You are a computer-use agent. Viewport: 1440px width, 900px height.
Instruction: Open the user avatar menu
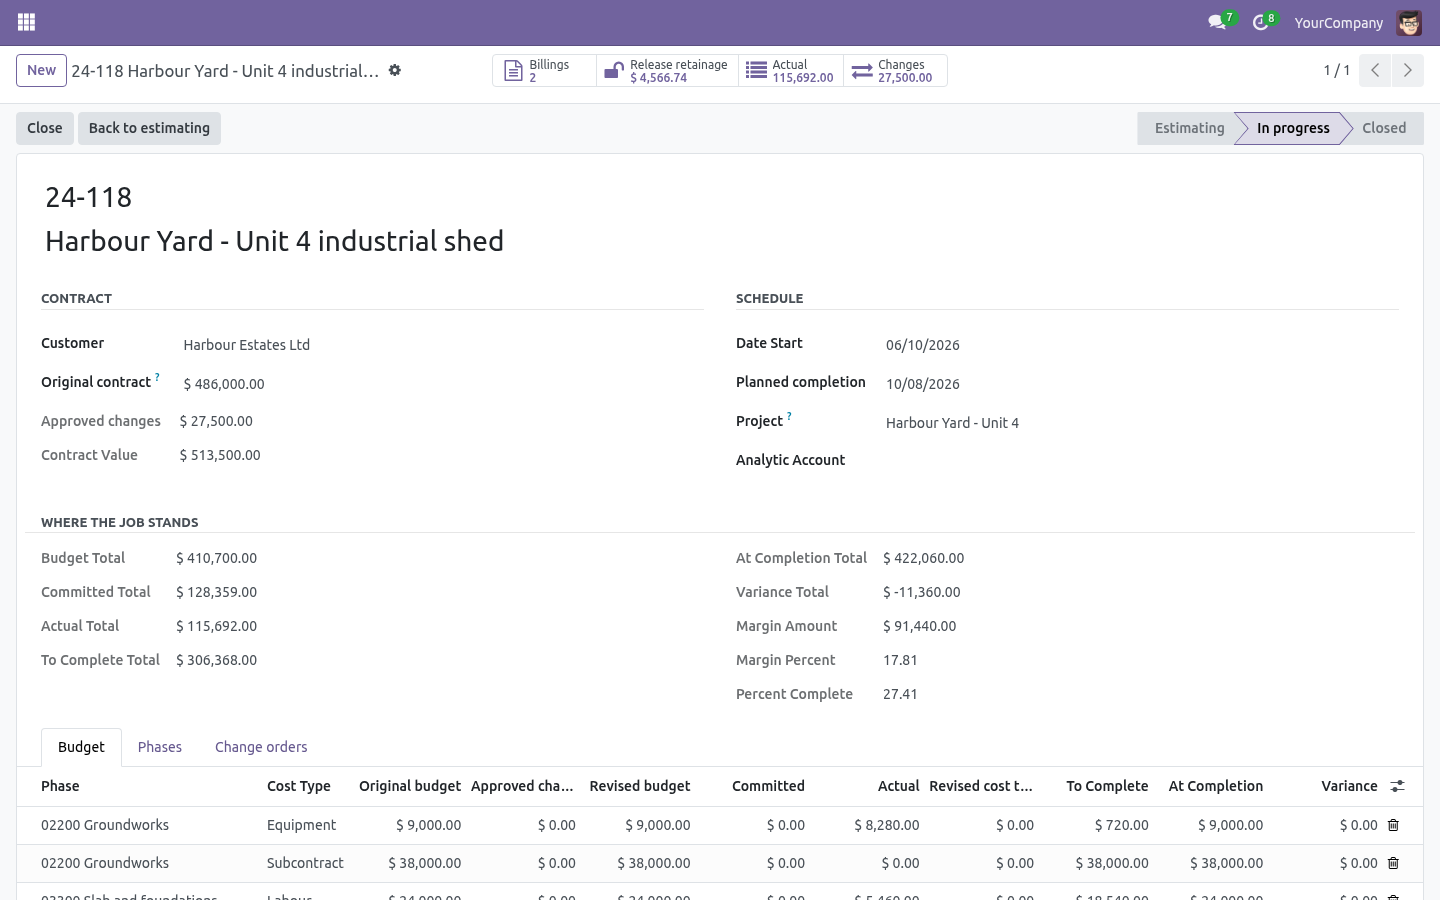[x=1409, y=22]
